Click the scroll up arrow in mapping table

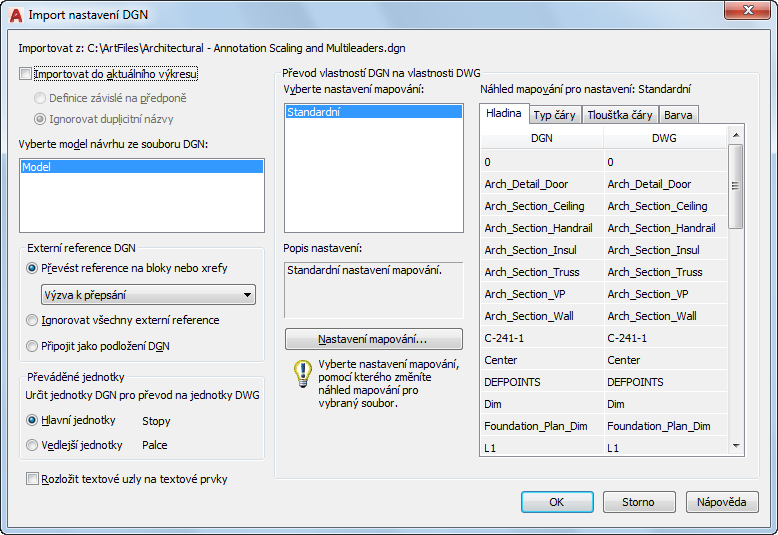point(736,135)
